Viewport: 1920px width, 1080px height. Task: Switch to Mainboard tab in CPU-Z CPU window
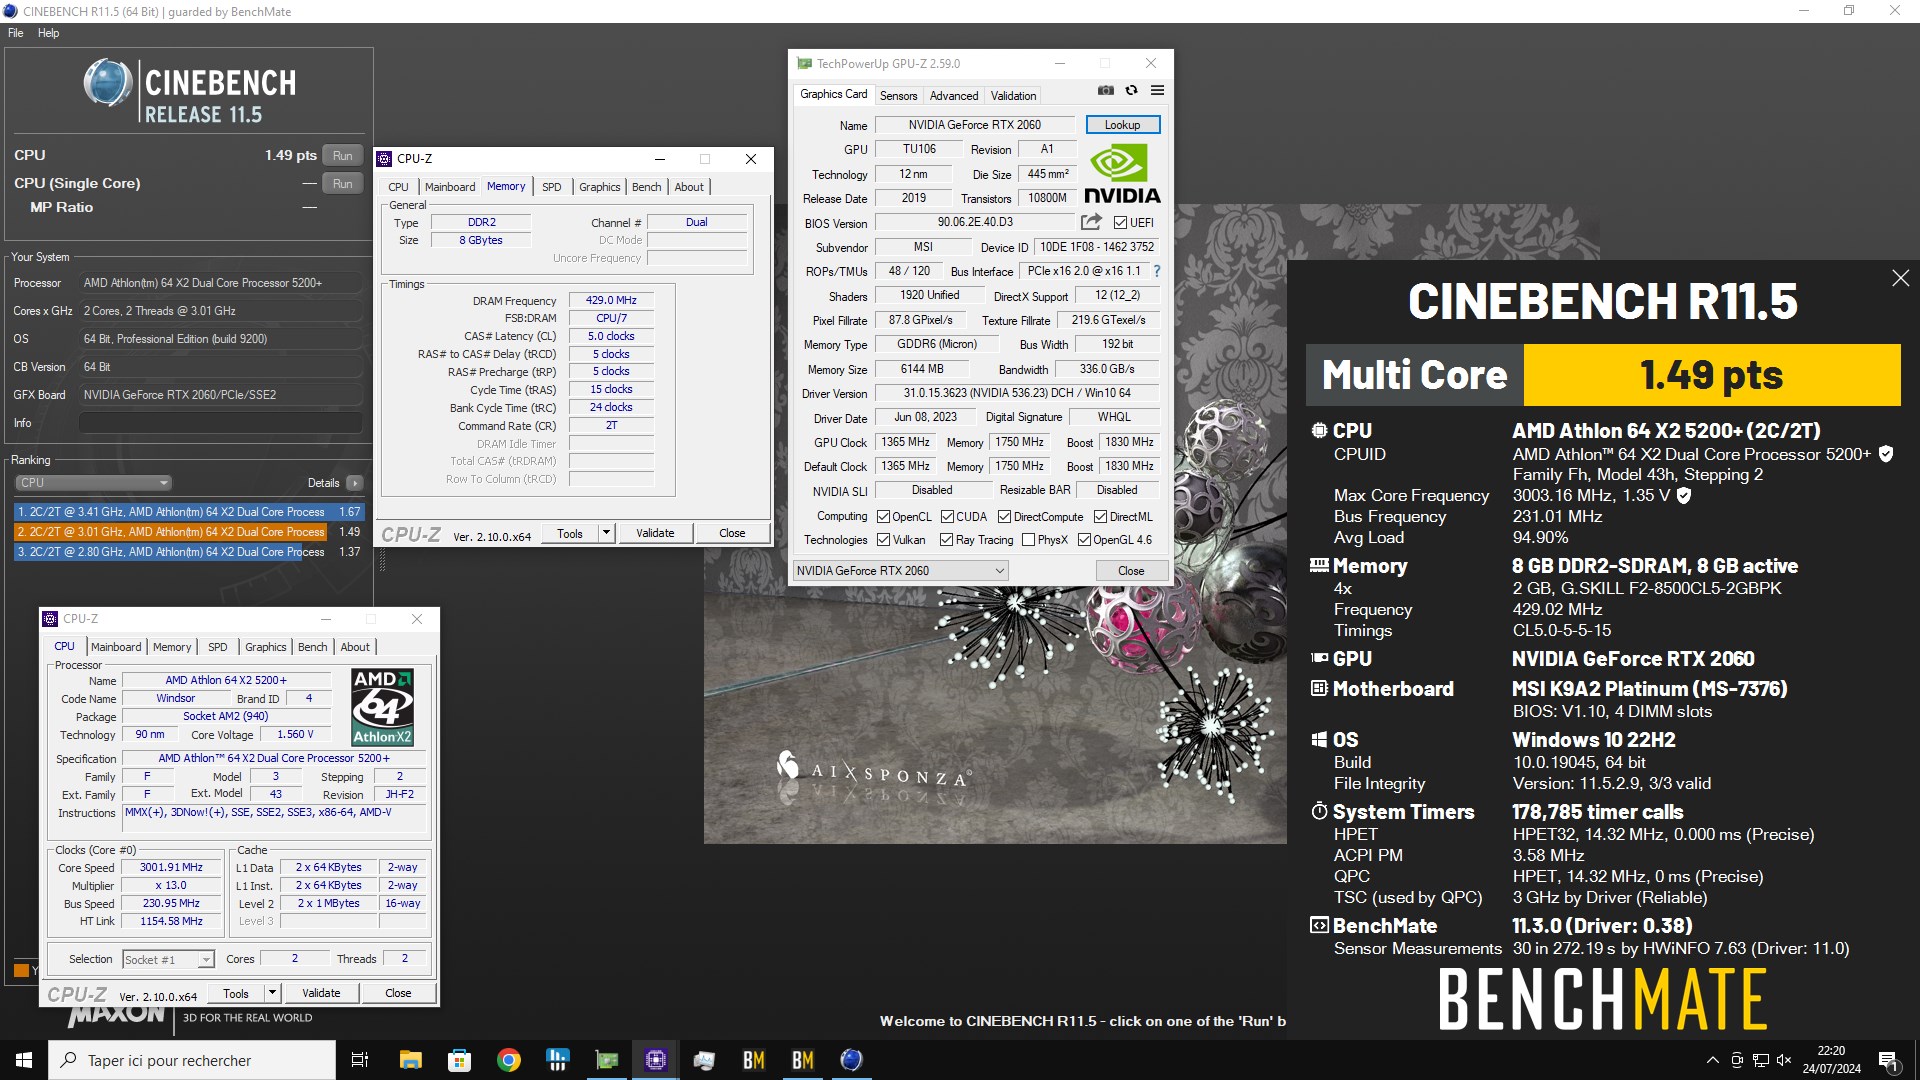click(x=116, y=647)
